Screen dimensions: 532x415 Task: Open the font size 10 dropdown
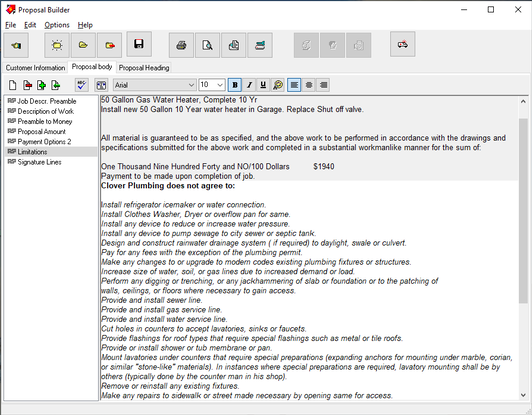(220, 85)
